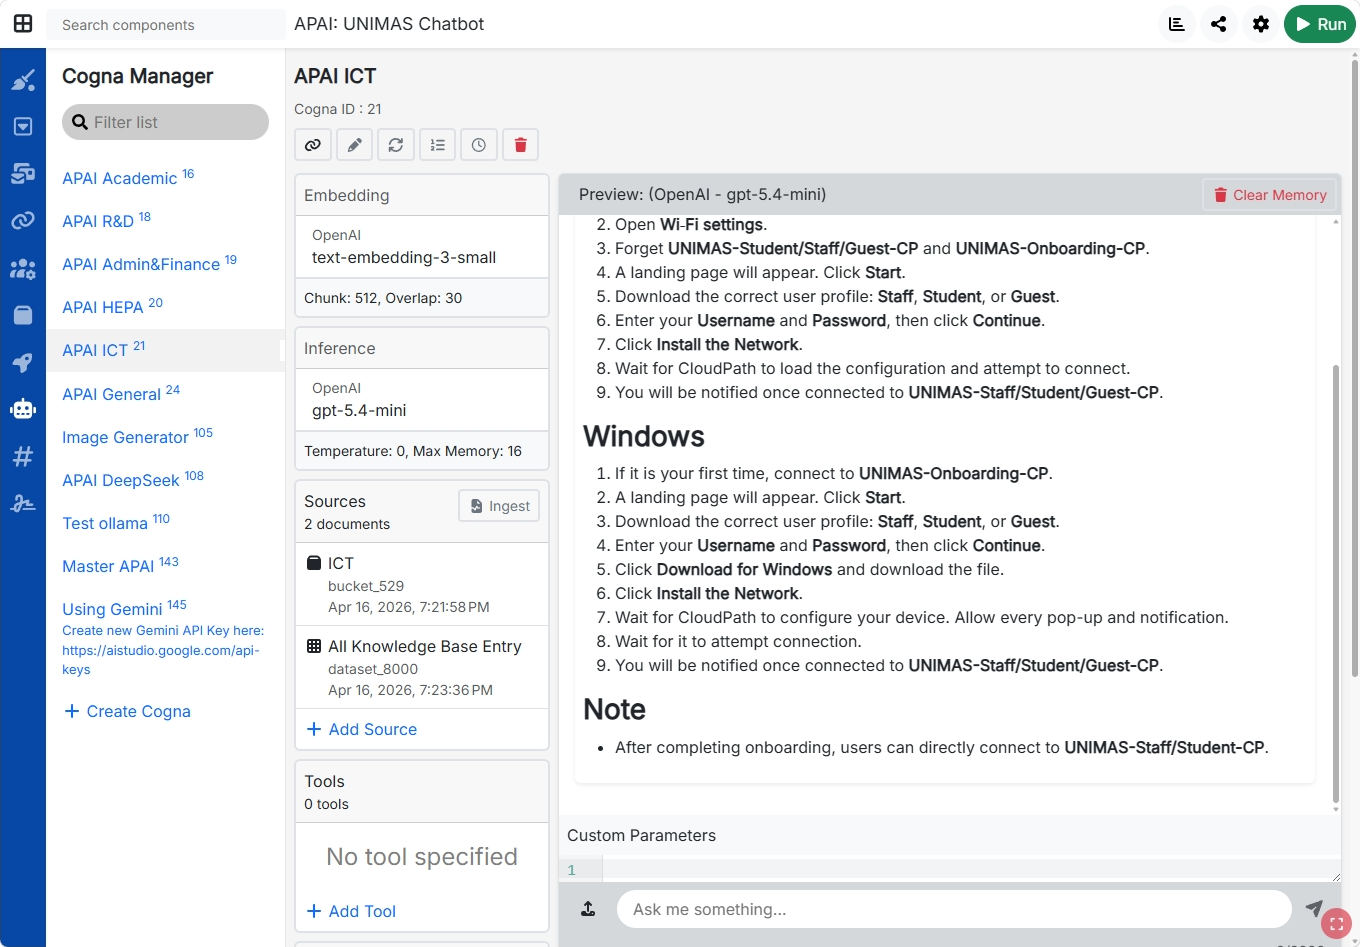
Task: Open the caret-square dropdown section in sidebar
Action: tap(23, 126)
